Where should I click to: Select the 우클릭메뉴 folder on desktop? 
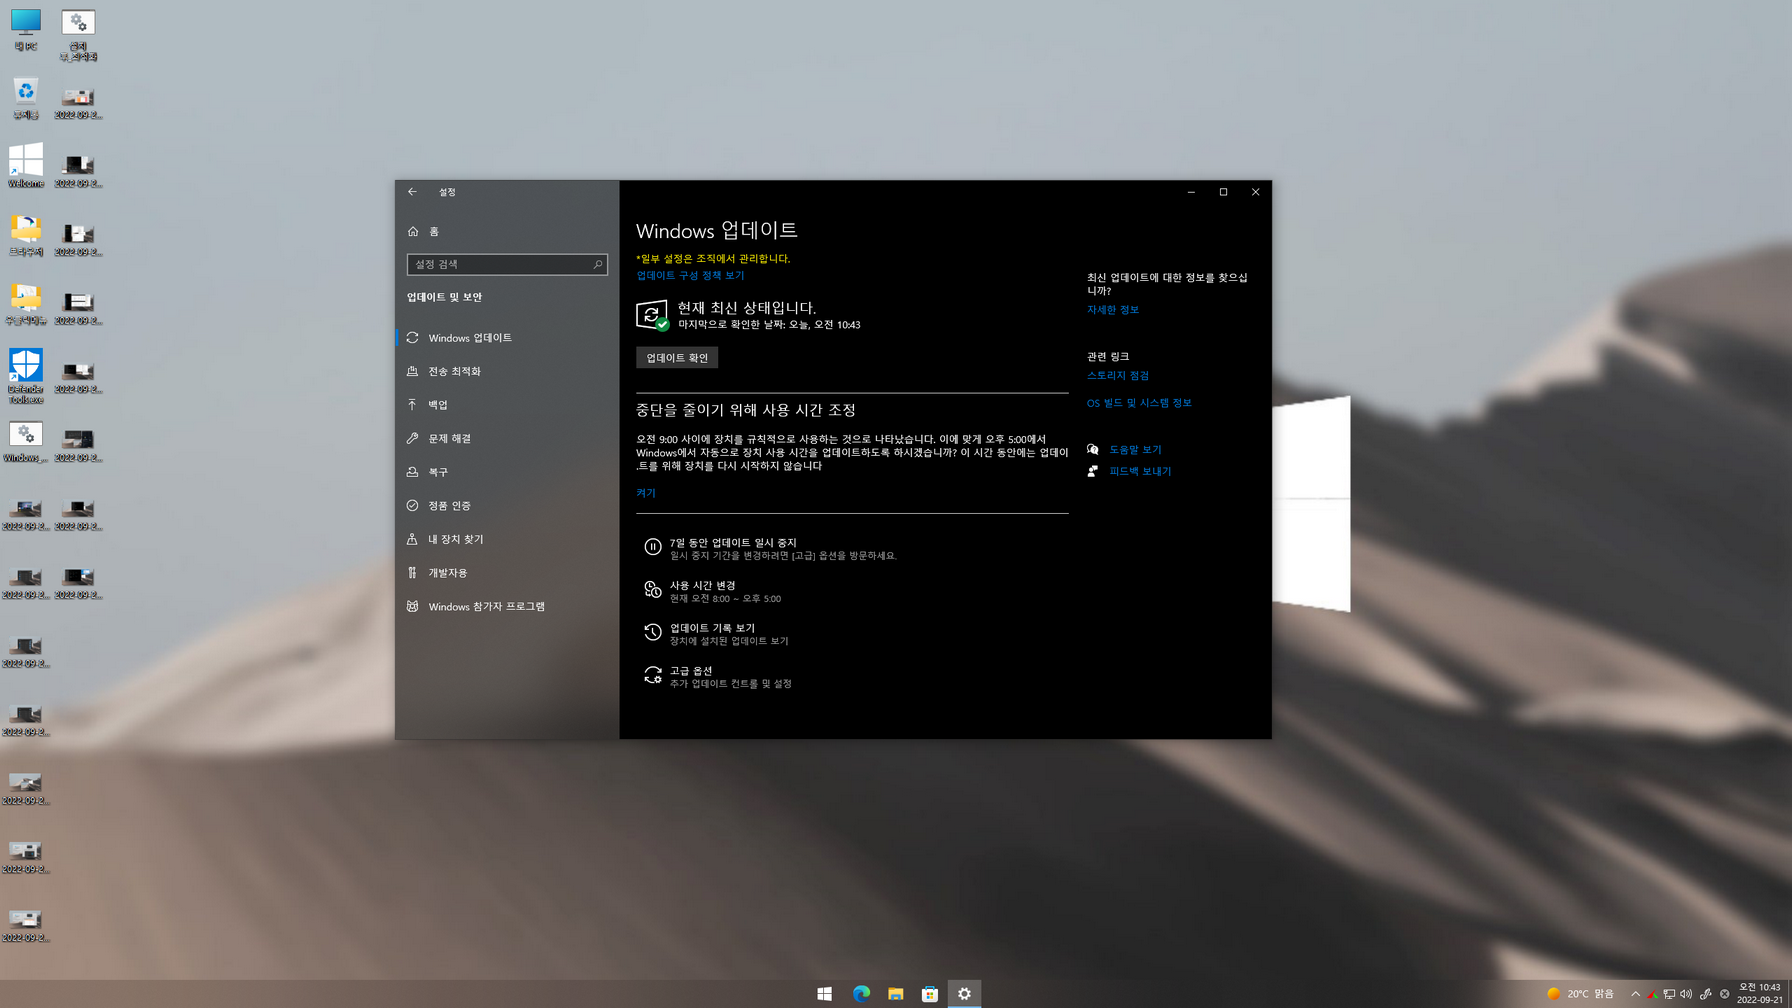(x=26, y=304)
